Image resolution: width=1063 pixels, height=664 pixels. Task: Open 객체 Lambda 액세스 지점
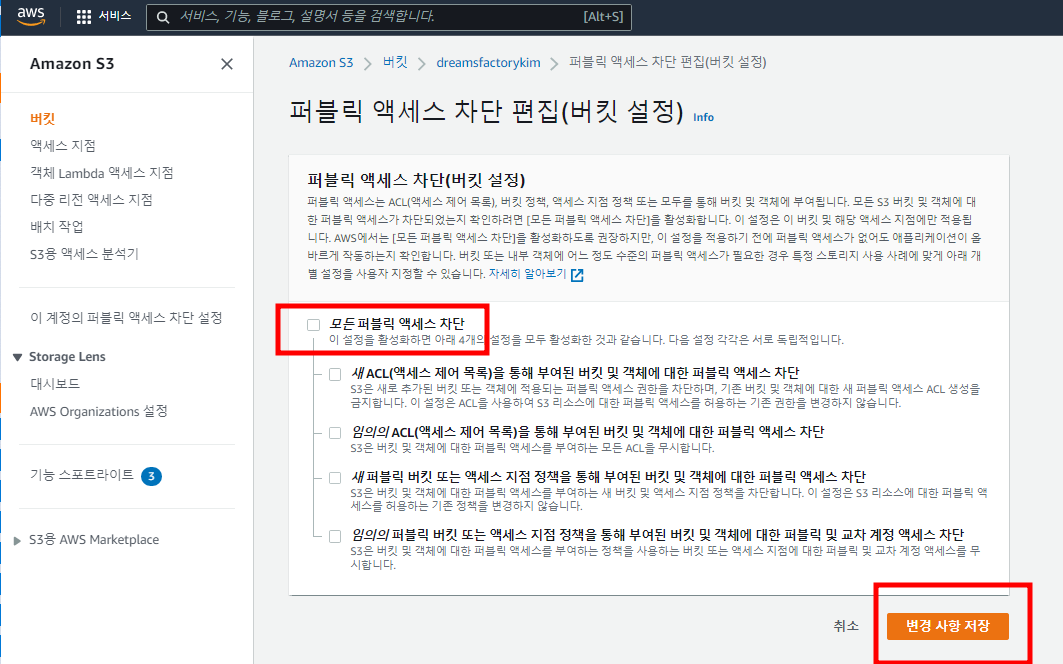pyautogui.click(x=102, y=173)
